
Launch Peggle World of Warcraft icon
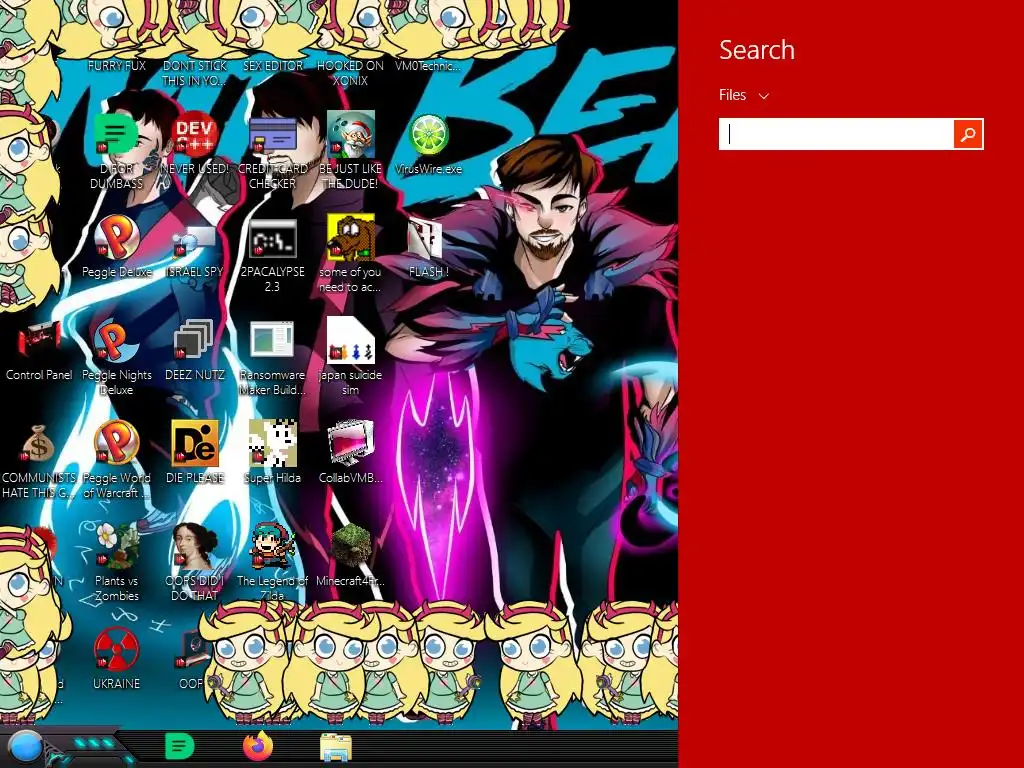(116, 443)
